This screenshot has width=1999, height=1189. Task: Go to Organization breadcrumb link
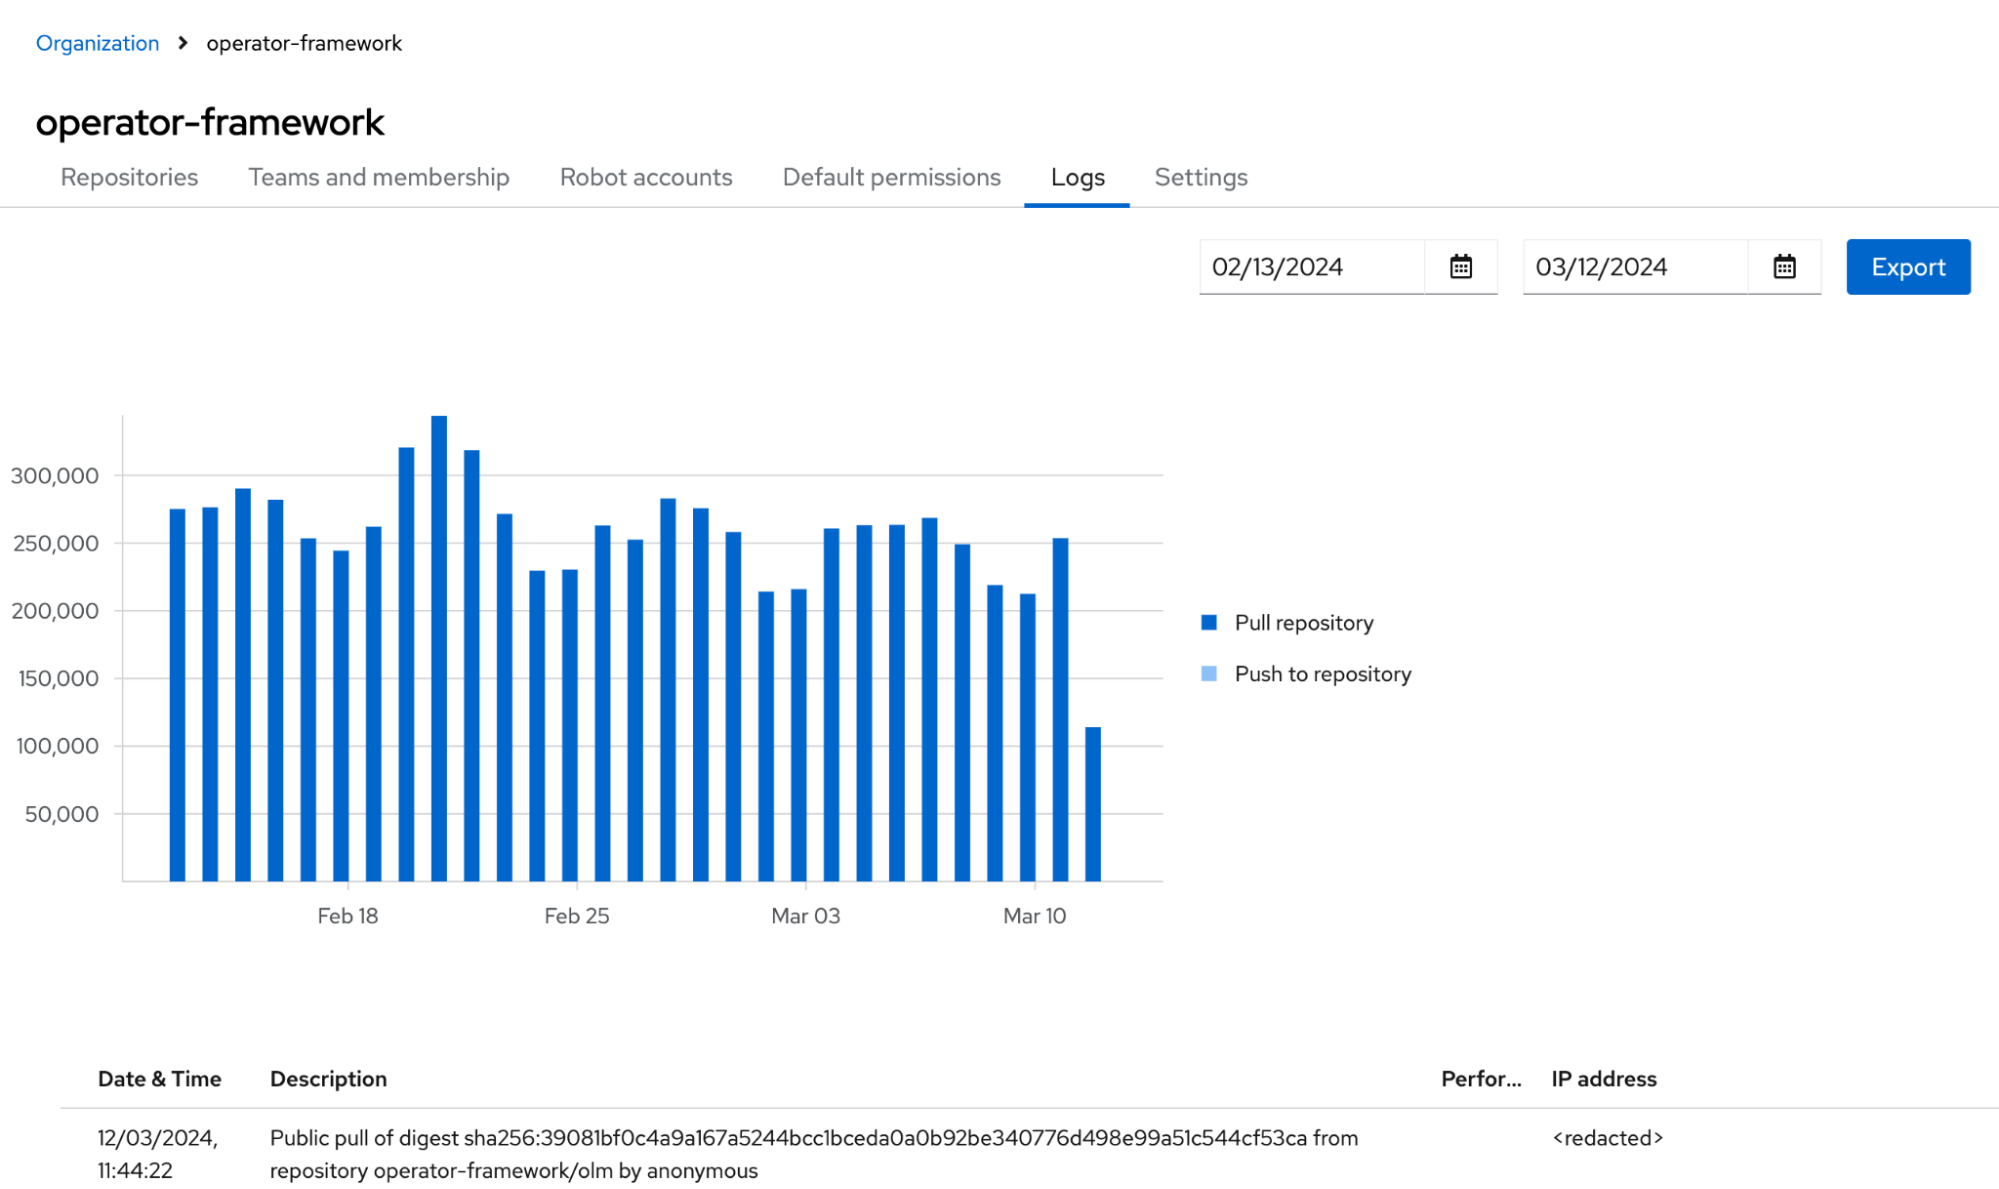pyautogui.click(x=97, y=43)
